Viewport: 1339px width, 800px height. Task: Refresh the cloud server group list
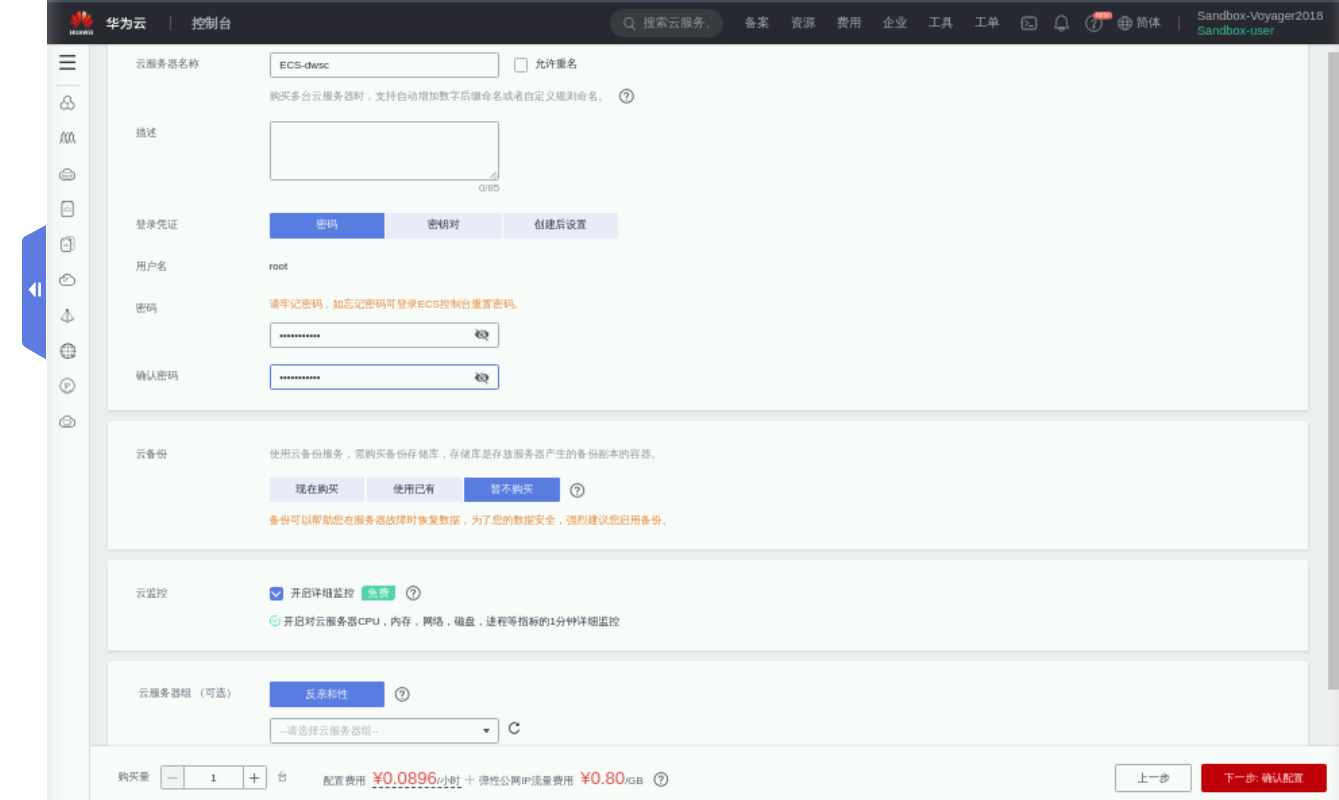click(x=514, y=729)
